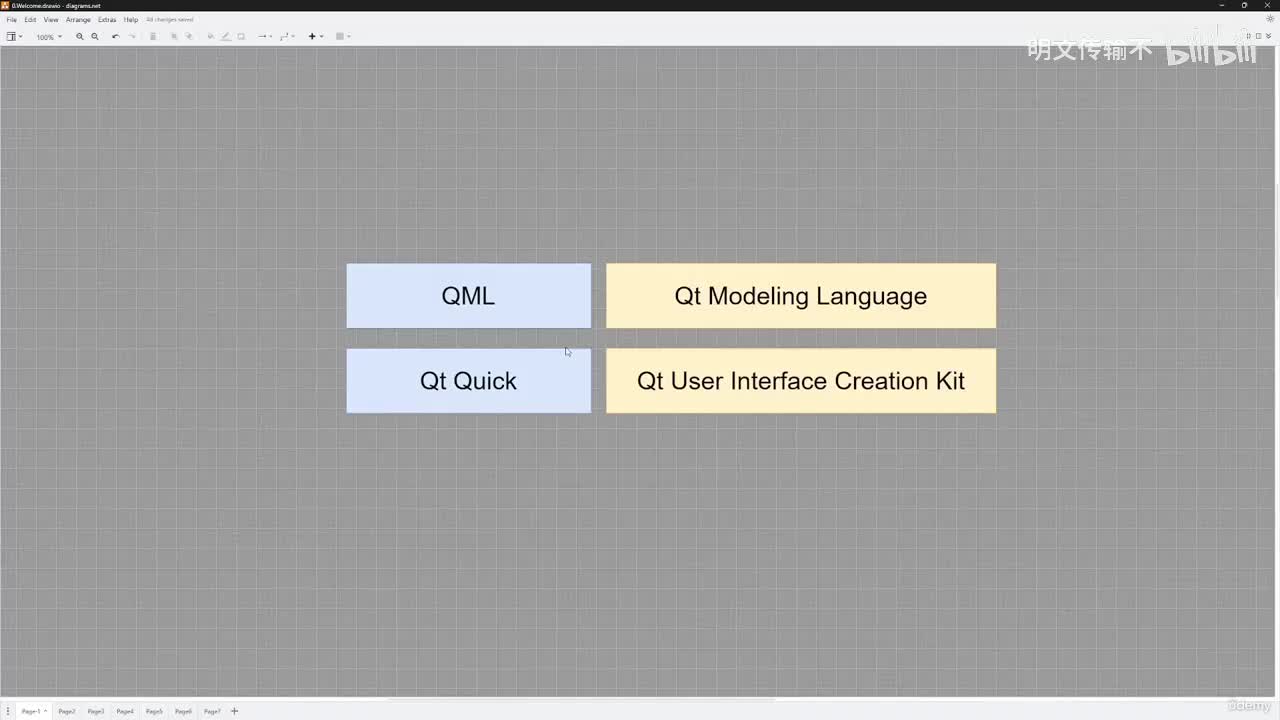Toggle the light/dark appearance sun icon

pyautogui.click(x=1271, y=19)
